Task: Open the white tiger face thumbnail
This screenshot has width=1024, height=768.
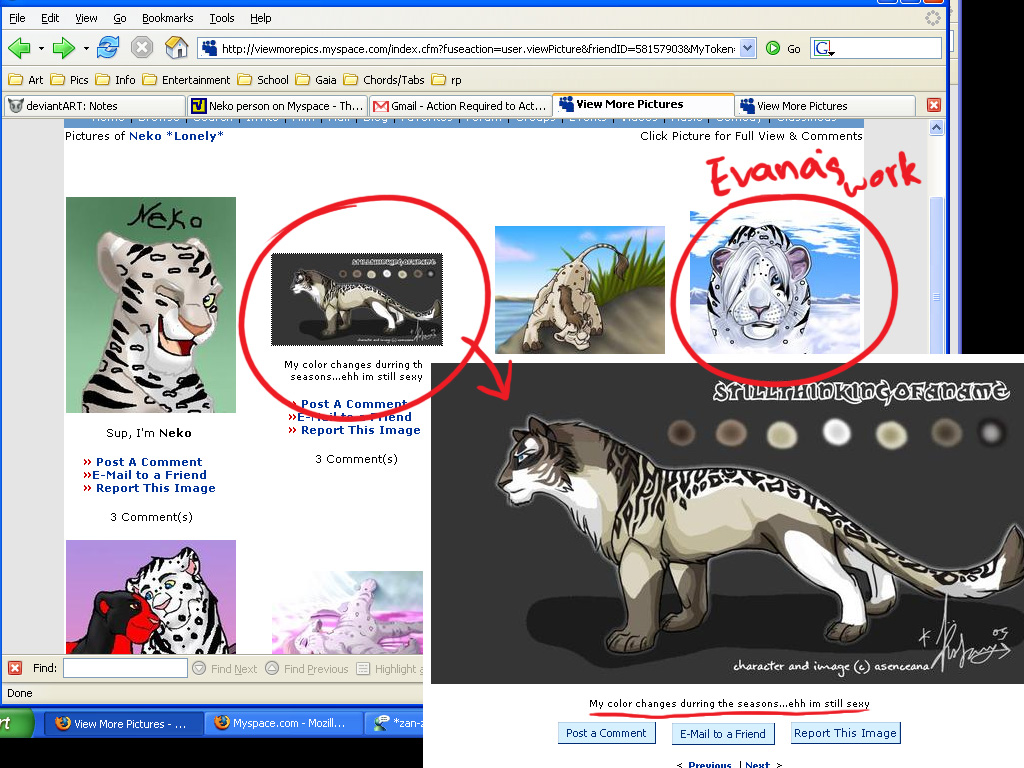Action: click(775, 282)
